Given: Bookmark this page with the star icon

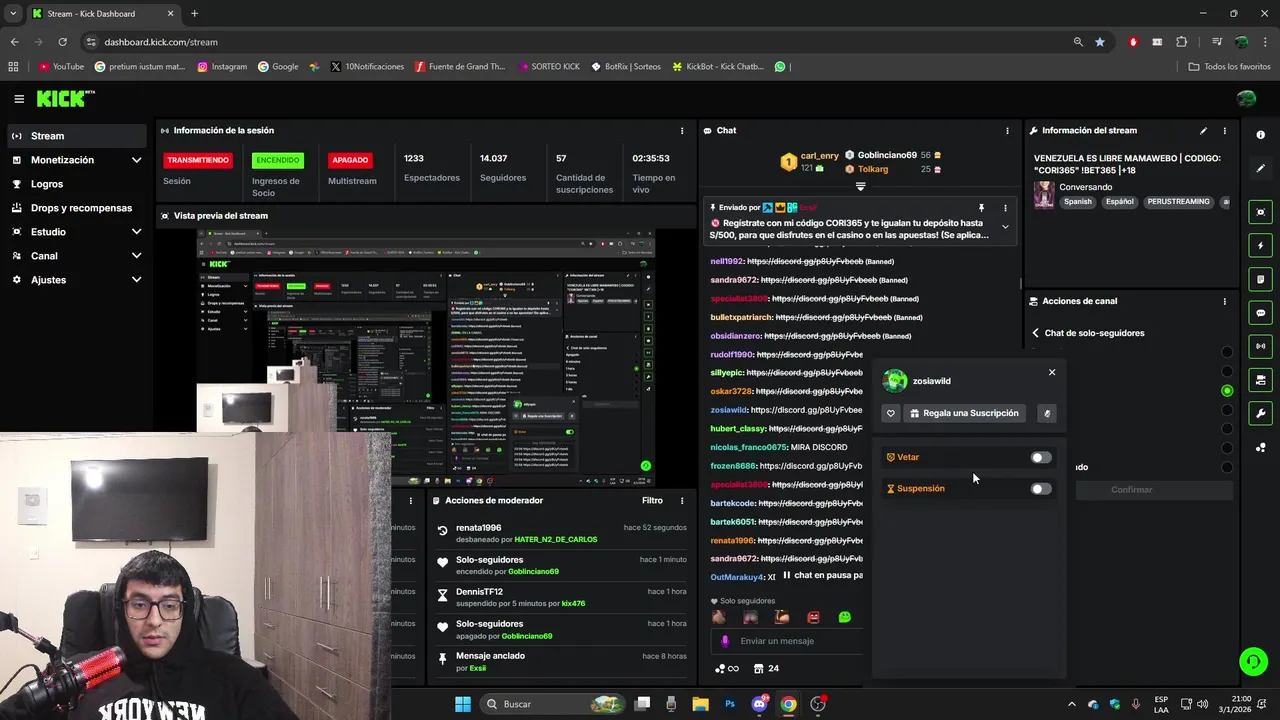Looking at the screenshot, I should click(x=1100, y=42).
